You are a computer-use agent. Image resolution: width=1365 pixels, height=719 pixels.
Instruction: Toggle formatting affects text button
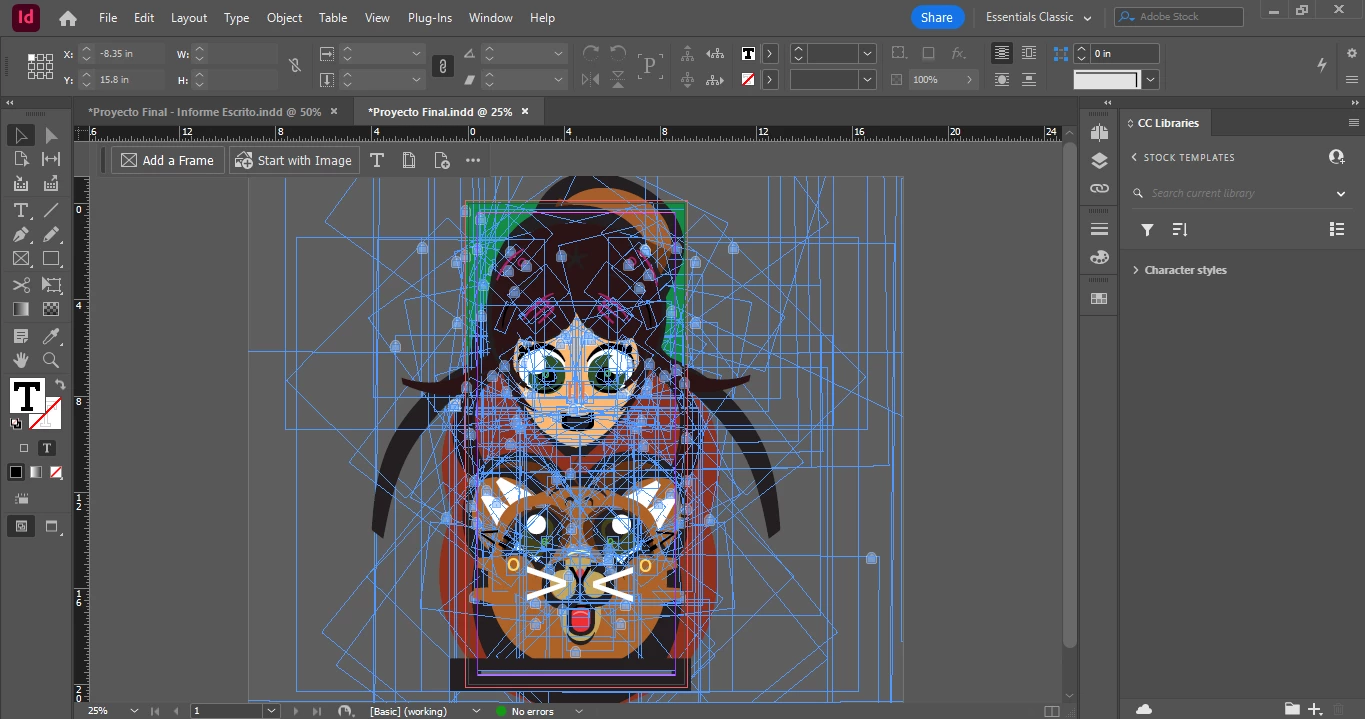pos(46,448)
